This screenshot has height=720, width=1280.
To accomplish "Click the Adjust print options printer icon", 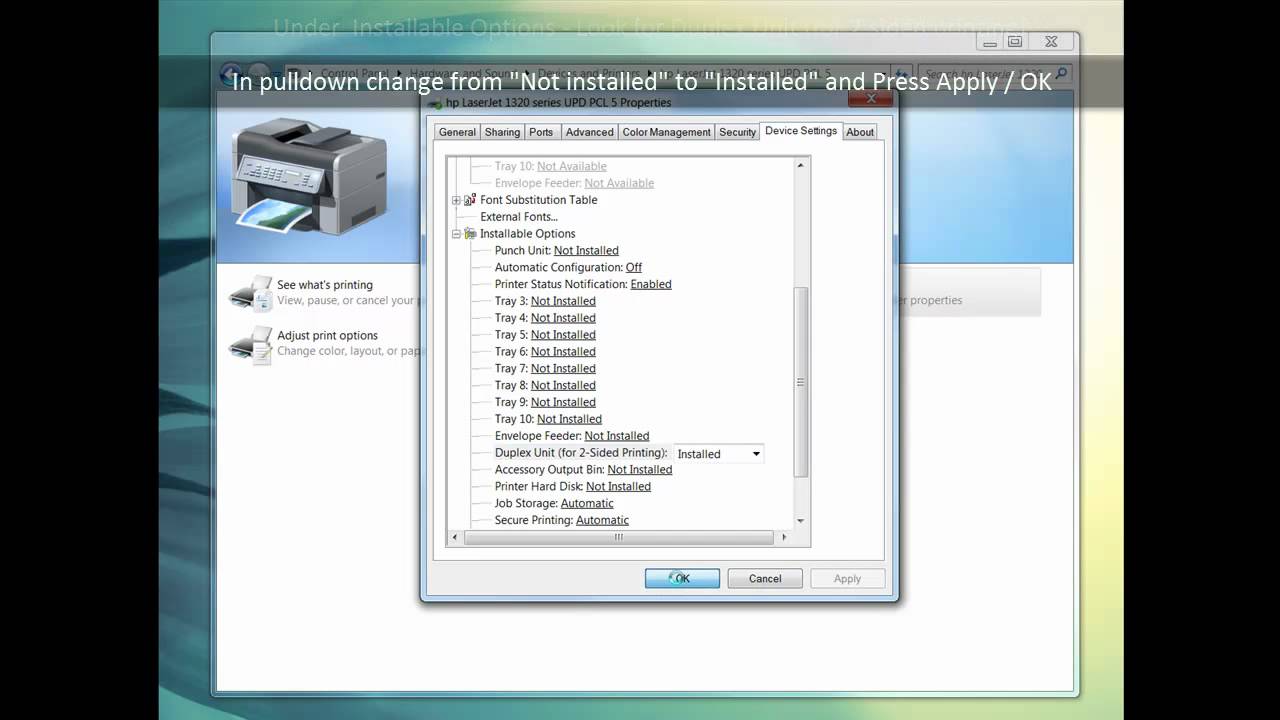I will pyautogui.click(x=250, y=344).
